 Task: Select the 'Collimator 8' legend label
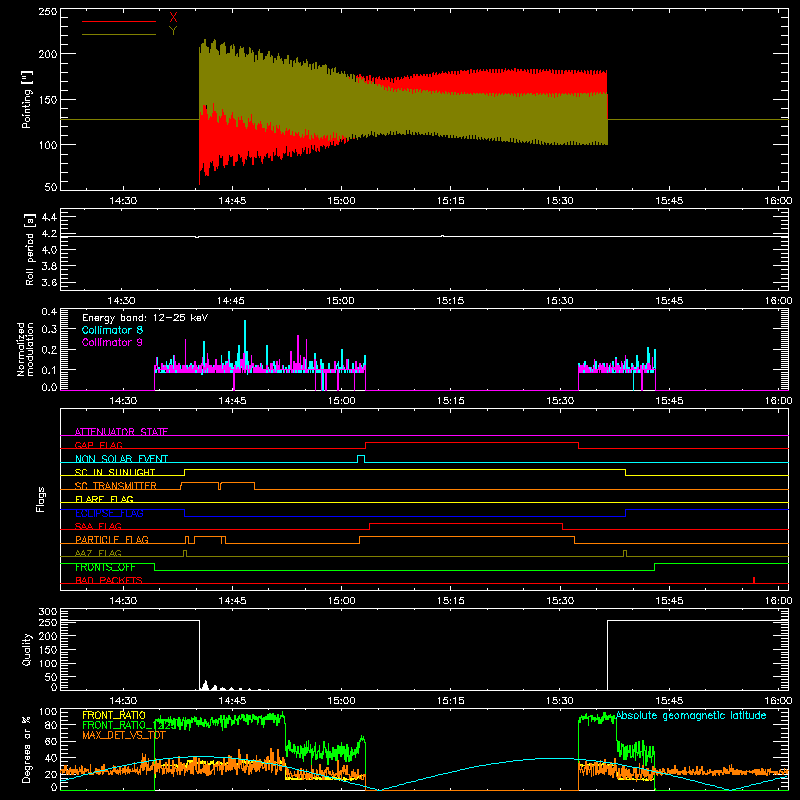point(112,330)
